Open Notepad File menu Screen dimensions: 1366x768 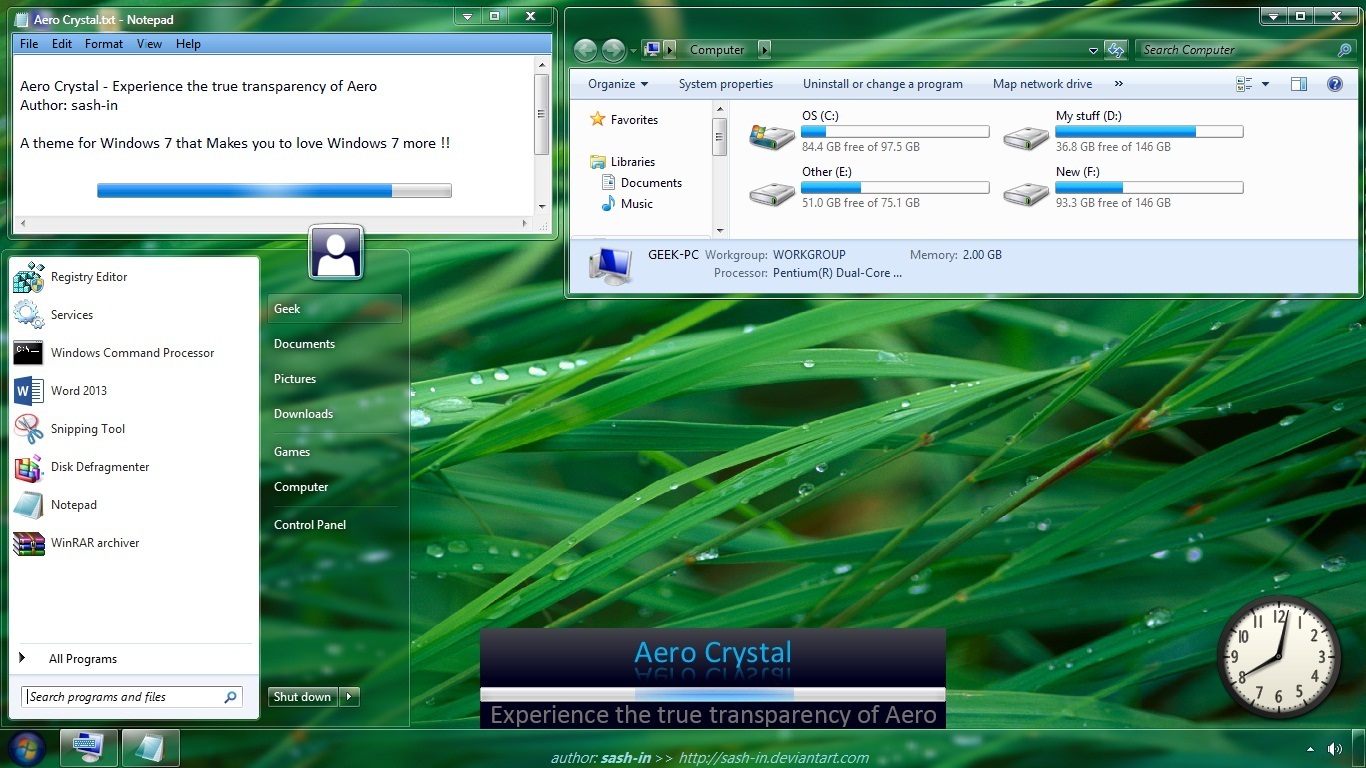pyautogui.click(x=29, y=44)
